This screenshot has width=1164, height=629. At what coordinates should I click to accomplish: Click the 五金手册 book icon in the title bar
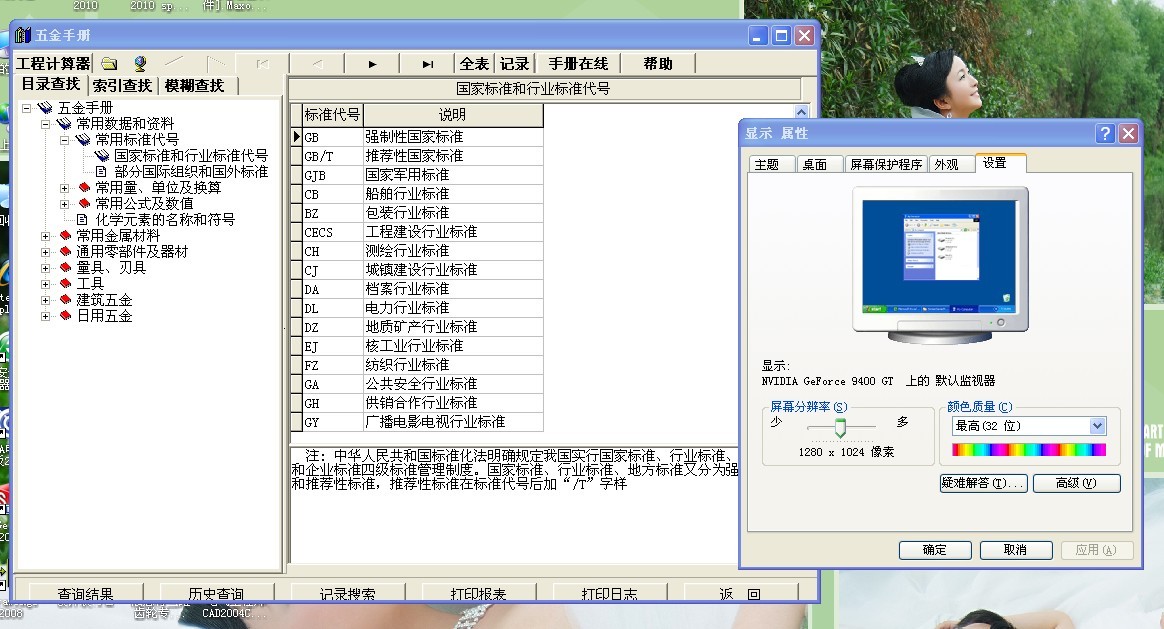click(23, 35)
